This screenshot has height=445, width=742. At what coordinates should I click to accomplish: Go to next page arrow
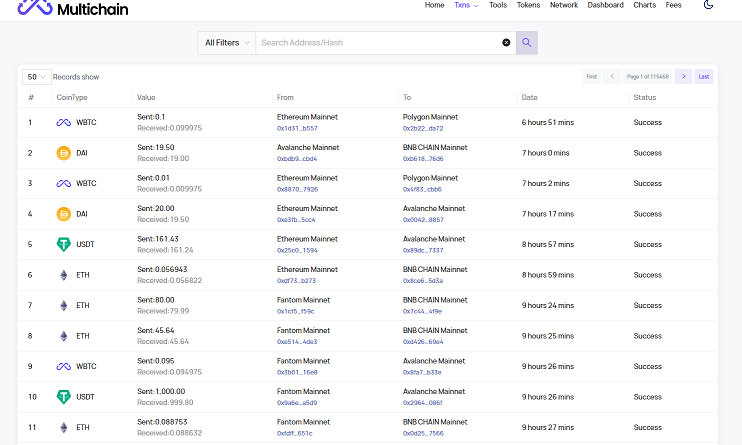click(683, 77)
